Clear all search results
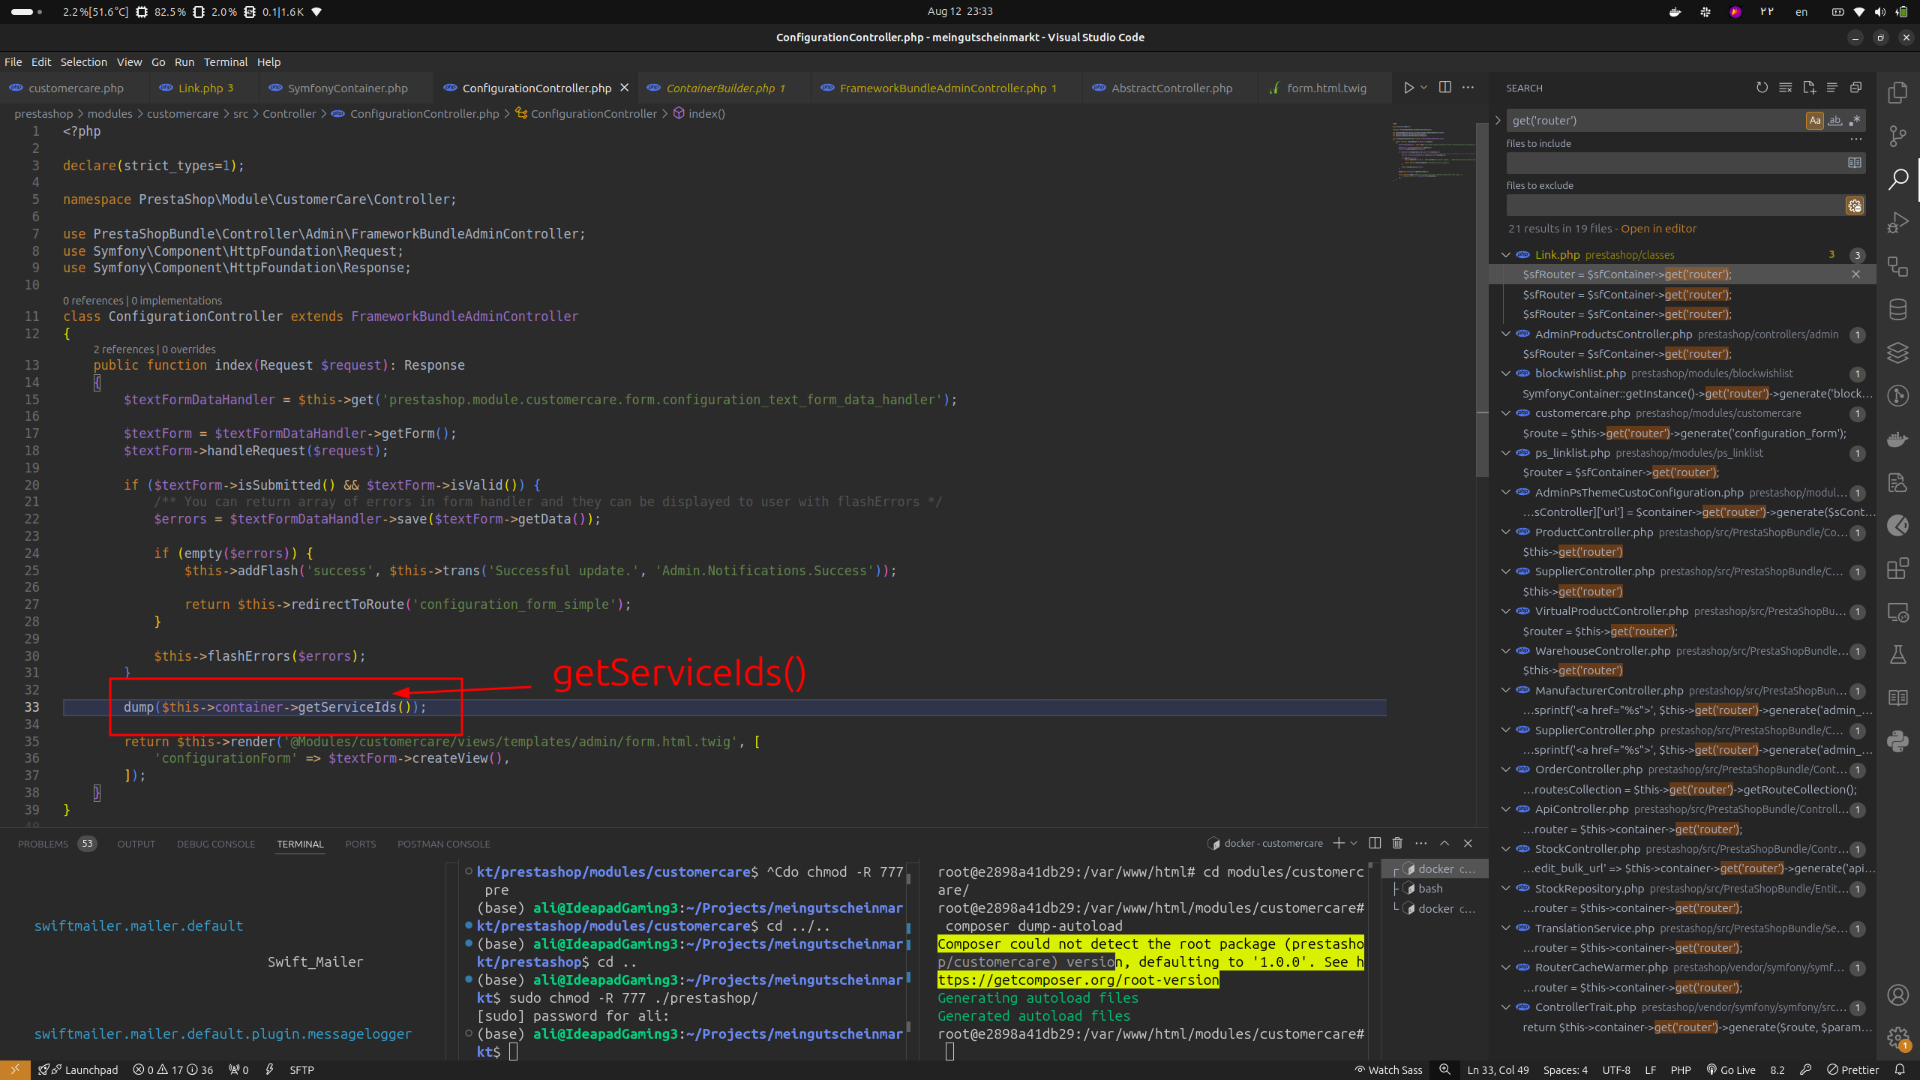 (x=1785, y=88)
